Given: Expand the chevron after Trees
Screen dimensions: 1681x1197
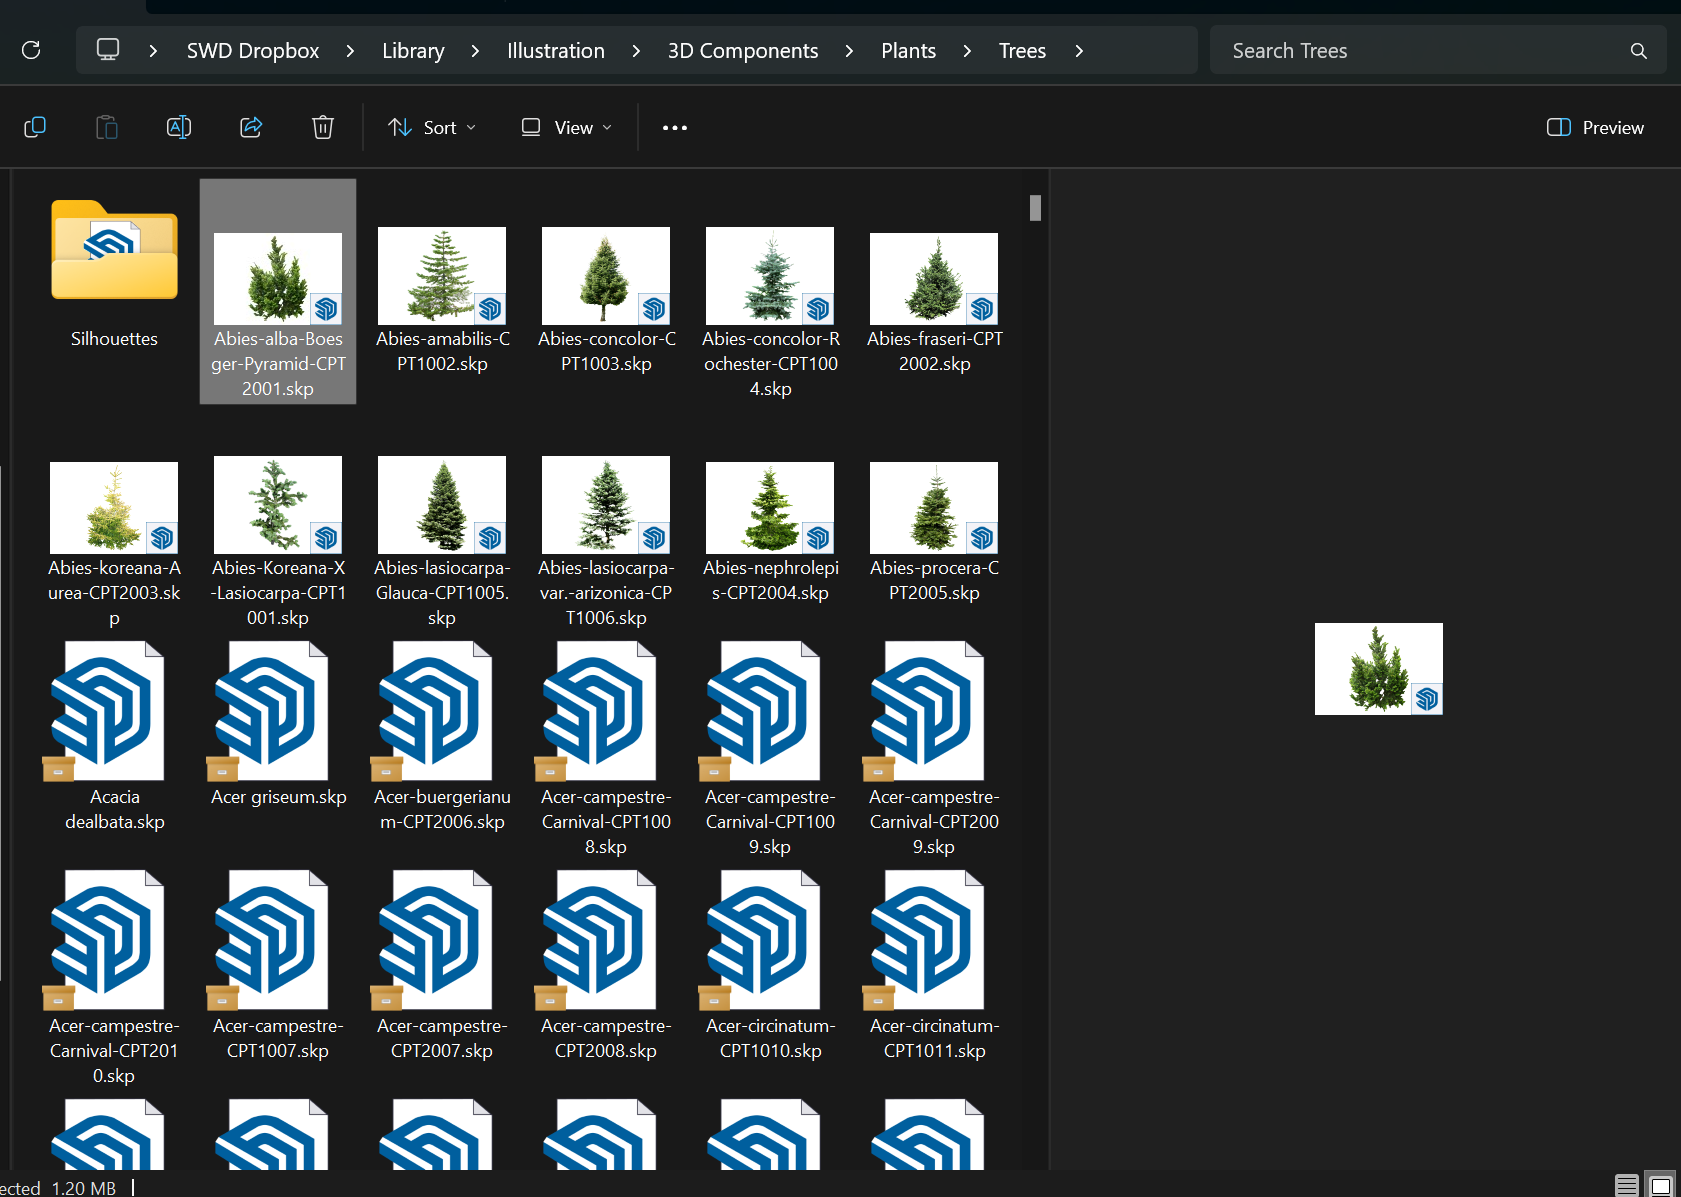Looking at the screenshot, I should pos(1079,50).
